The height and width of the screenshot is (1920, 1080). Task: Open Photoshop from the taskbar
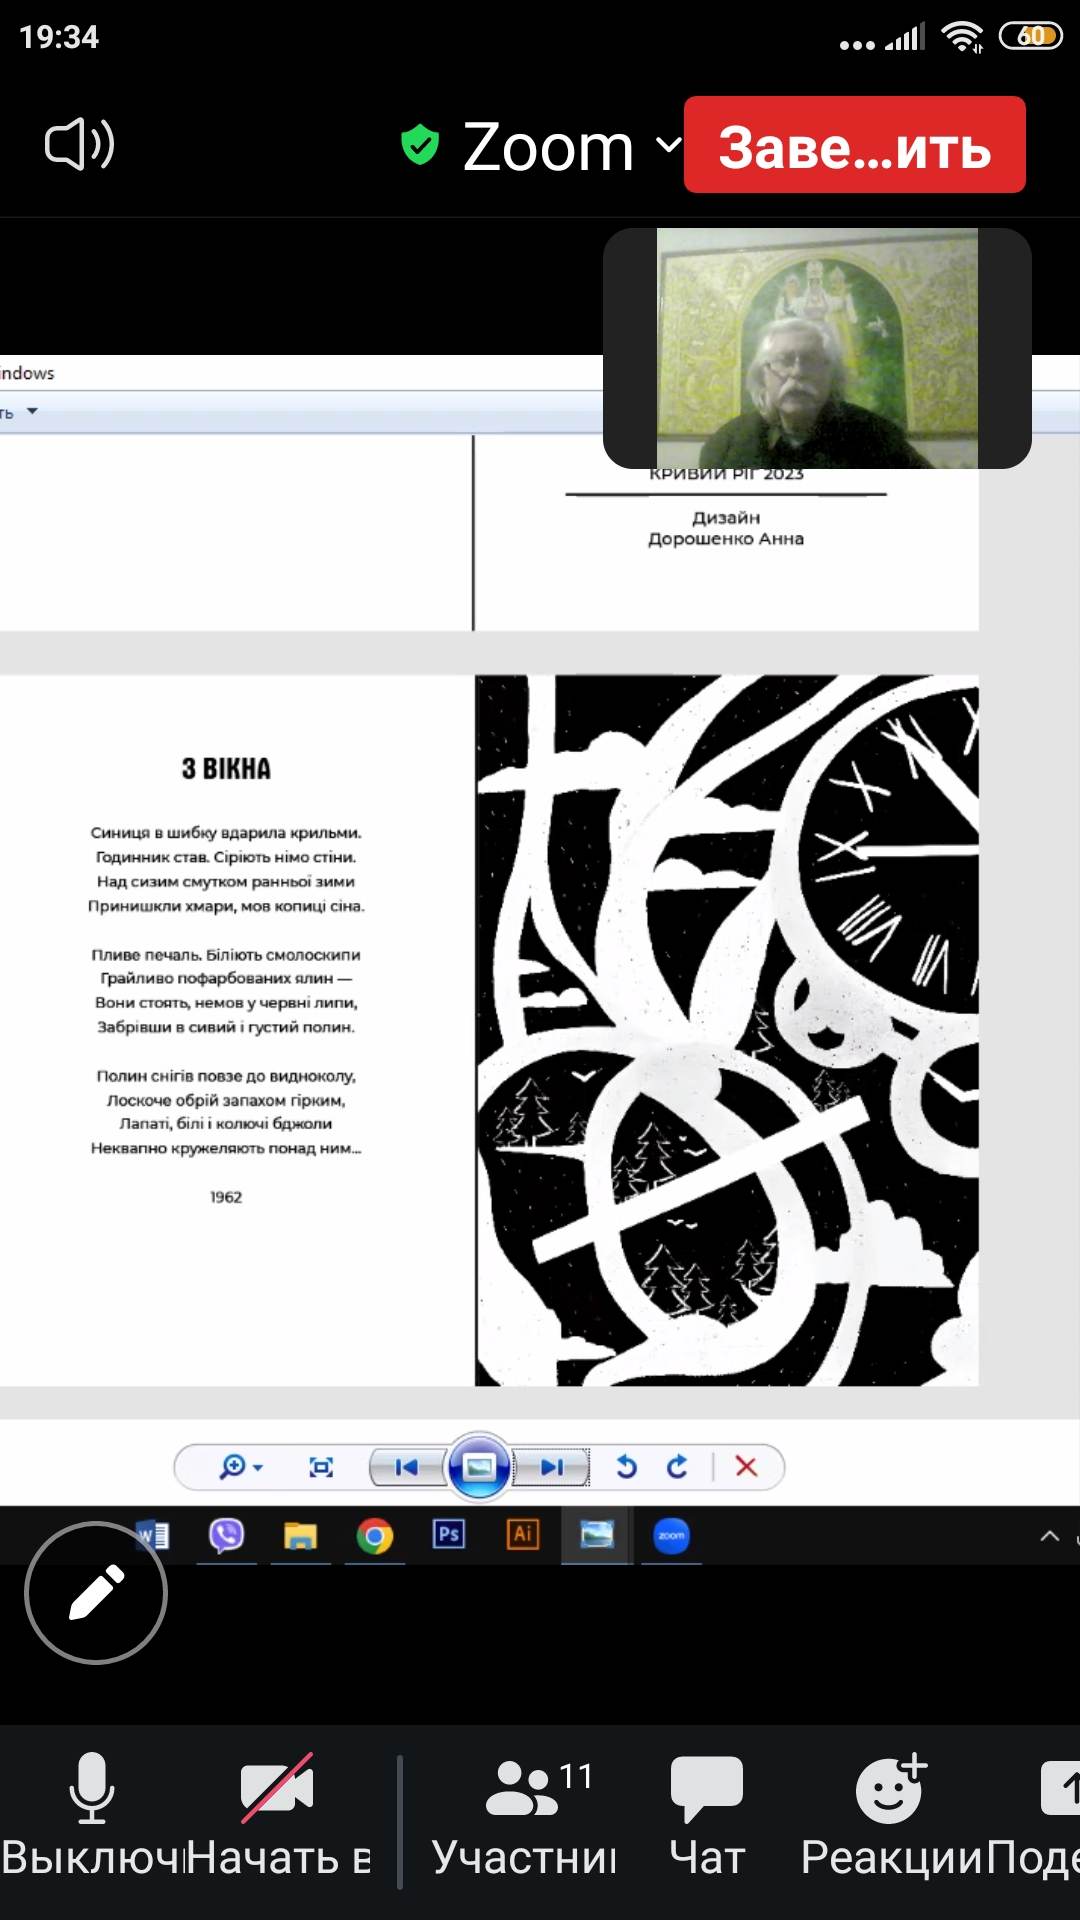tap(448, 1535)
